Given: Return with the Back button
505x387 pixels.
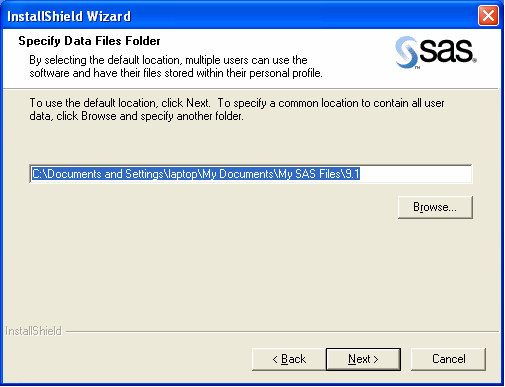Looking at the screenshot, I should coord(289,359).
